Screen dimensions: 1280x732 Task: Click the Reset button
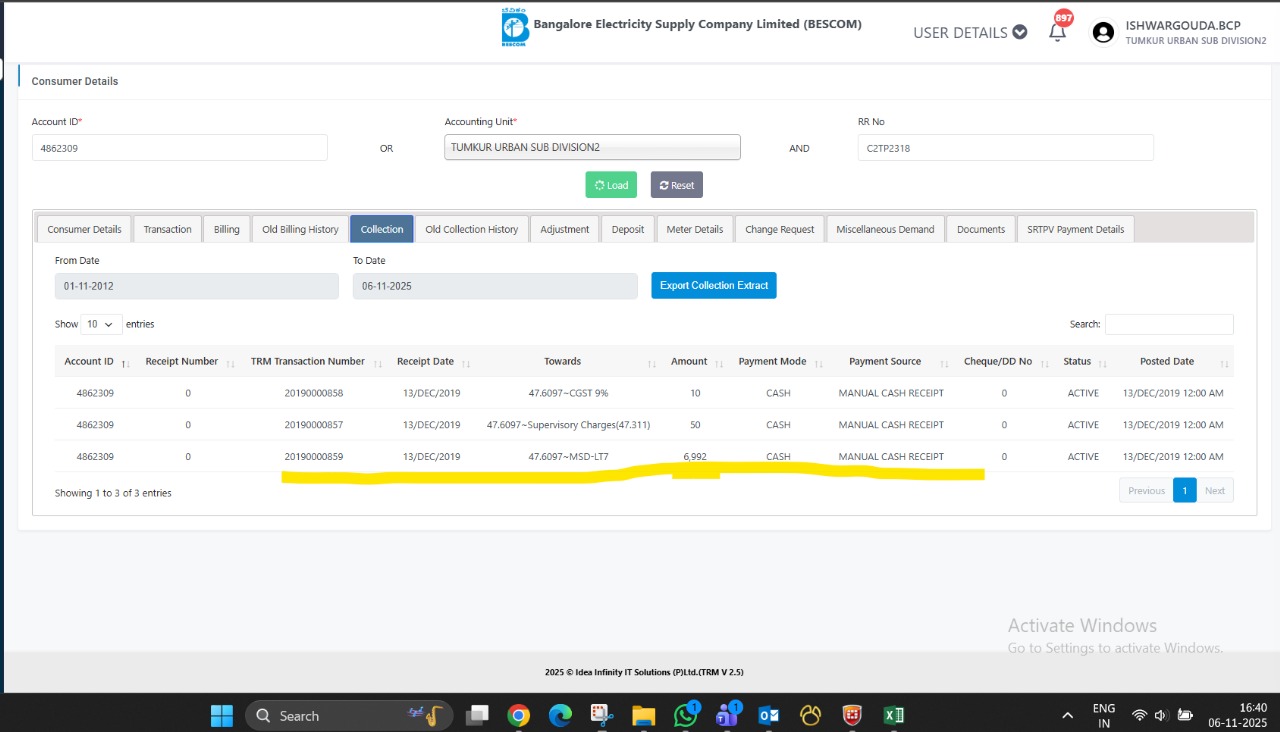click(x=676, y=185)
